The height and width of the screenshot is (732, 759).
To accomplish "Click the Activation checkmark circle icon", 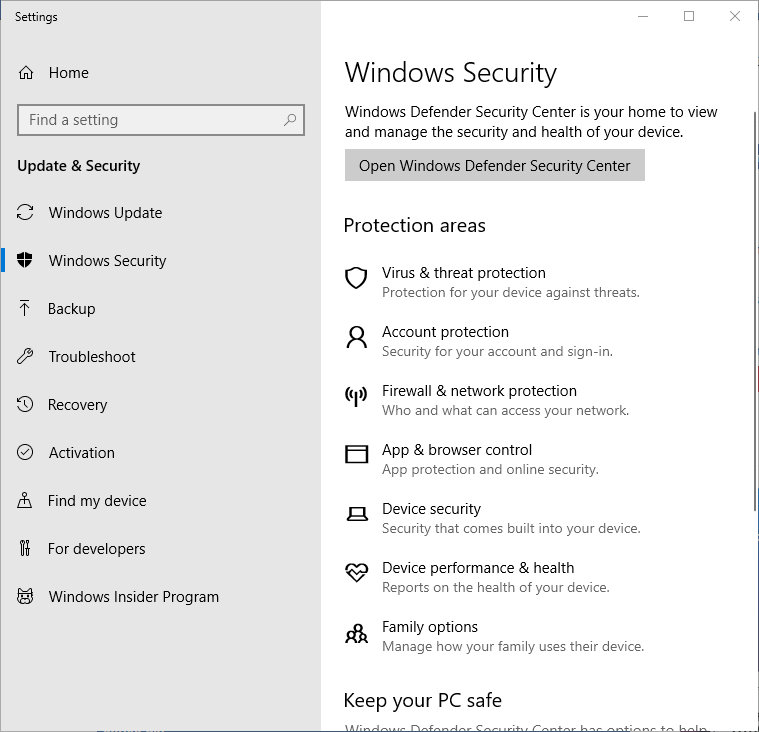I will coord(25,452).
